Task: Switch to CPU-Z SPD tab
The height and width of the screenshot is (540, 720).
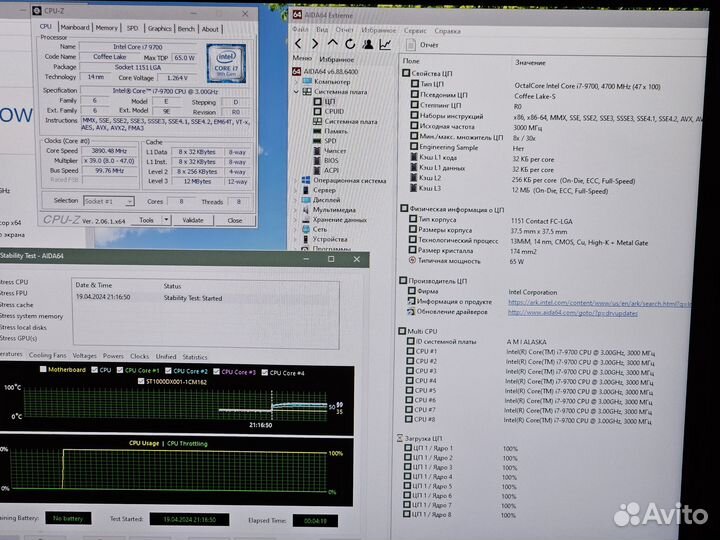Action: (132, 28)
